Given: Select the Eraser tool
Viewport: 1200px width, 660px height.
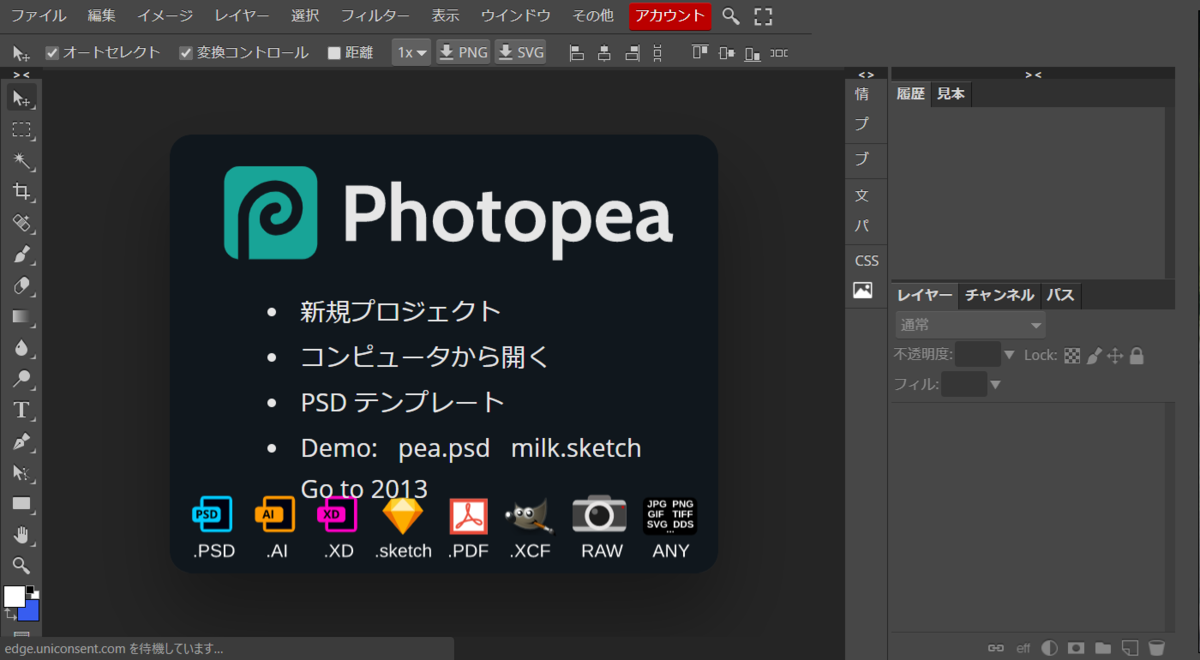Looking at the screenshot, I should pos(21,286).
